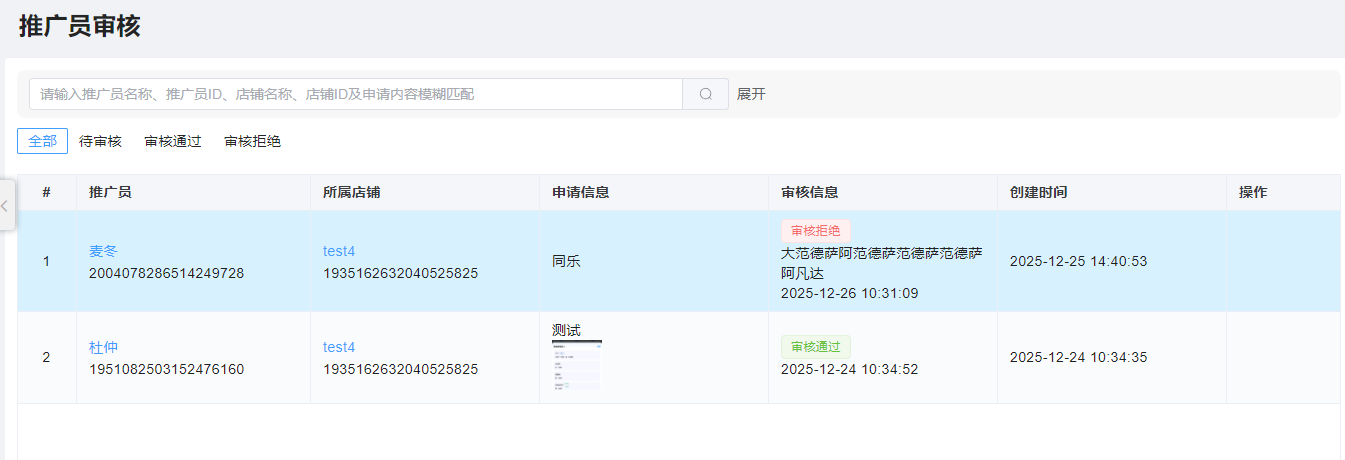
Task: Click the red 审核拒绝 status tag in row 1
Action: point(815,230)
